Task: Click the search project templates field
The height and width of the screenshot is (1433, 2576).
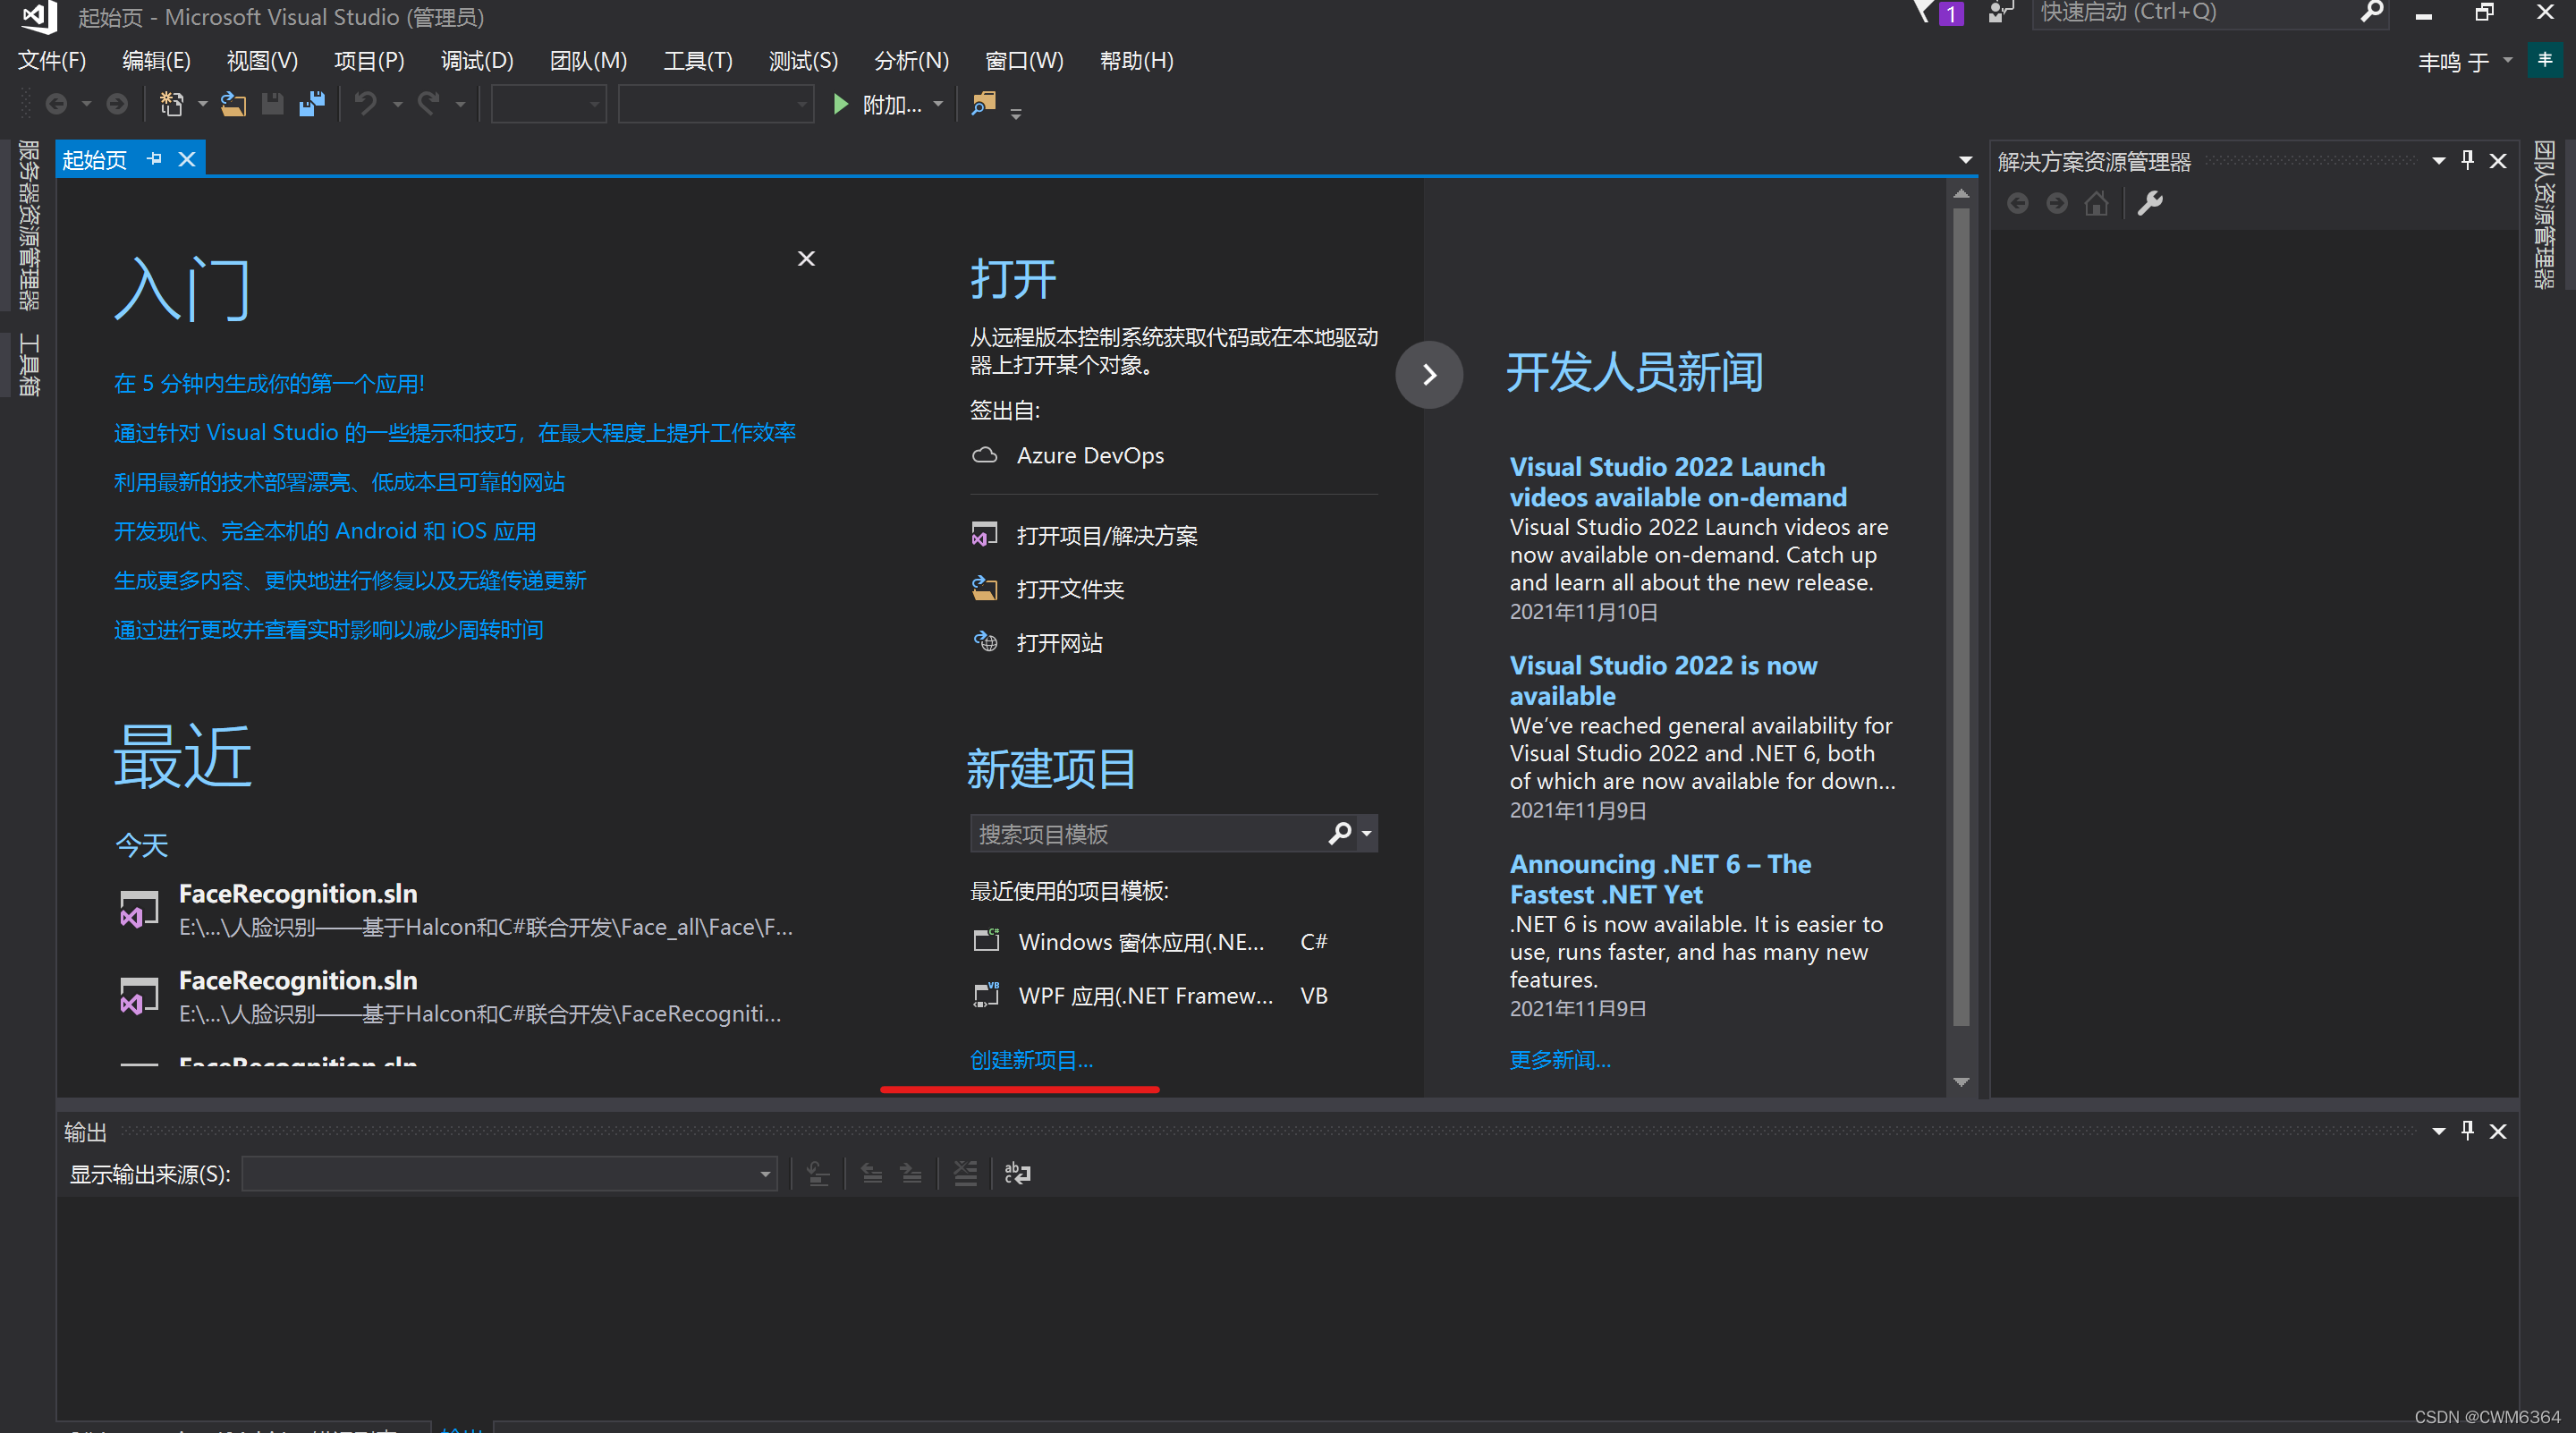Action: coord(1148,833)
